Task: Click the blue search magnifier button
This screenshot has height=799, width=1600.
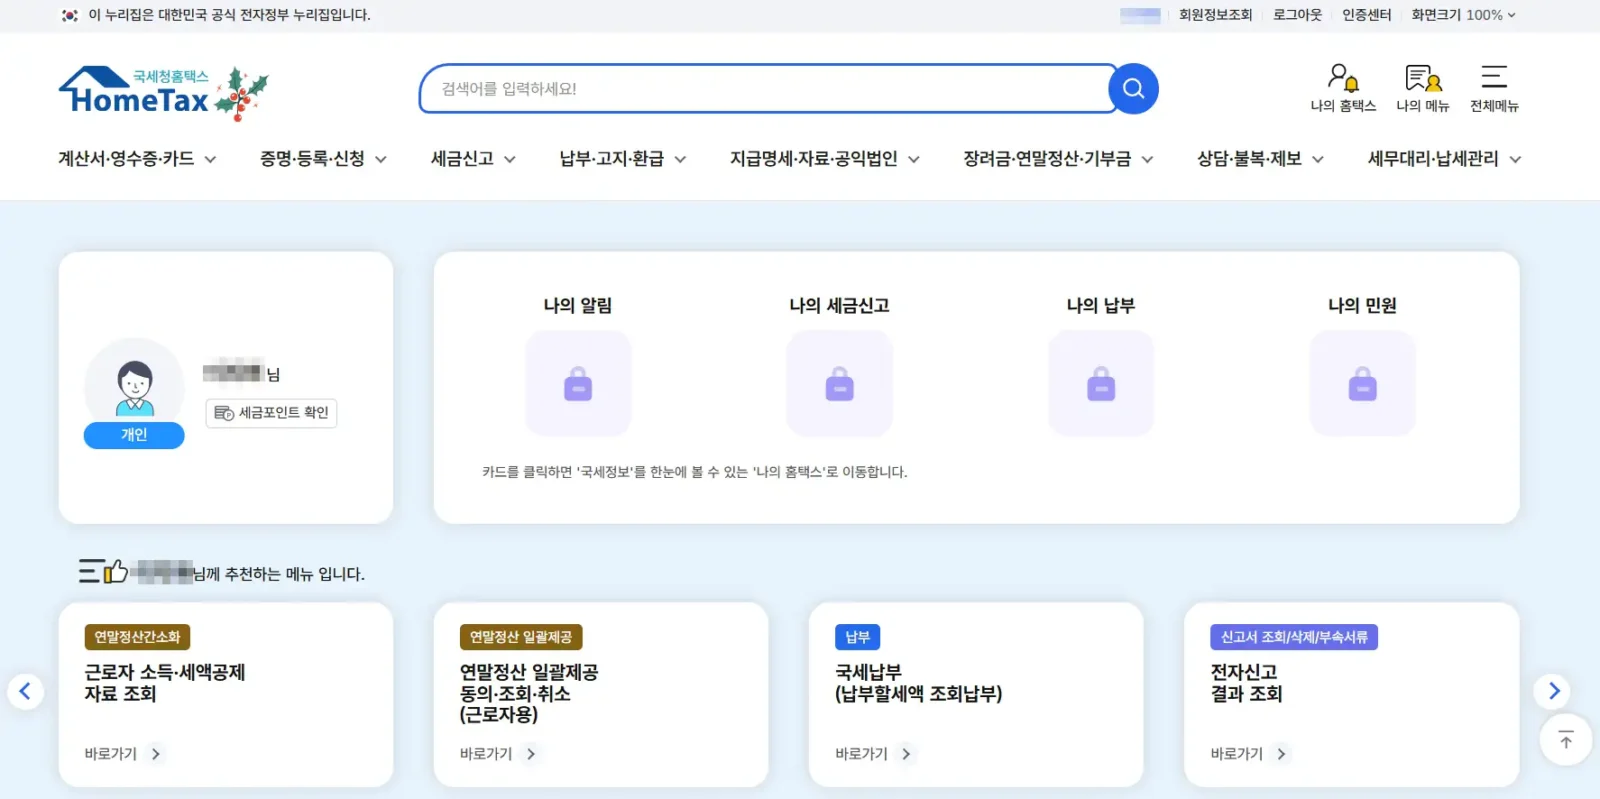Action: point(1133,89)
